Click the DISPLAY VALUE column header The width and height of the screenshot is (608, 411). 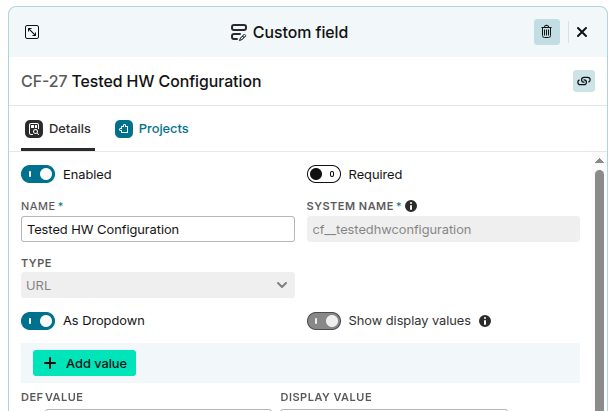tap(326, 397)
